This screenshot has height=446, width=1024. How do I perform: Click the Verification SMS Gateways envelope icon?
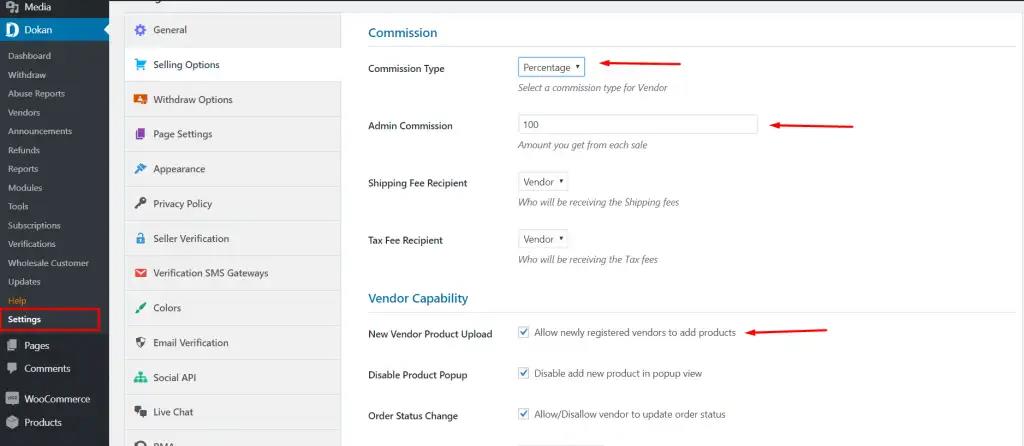click(141, 273)
